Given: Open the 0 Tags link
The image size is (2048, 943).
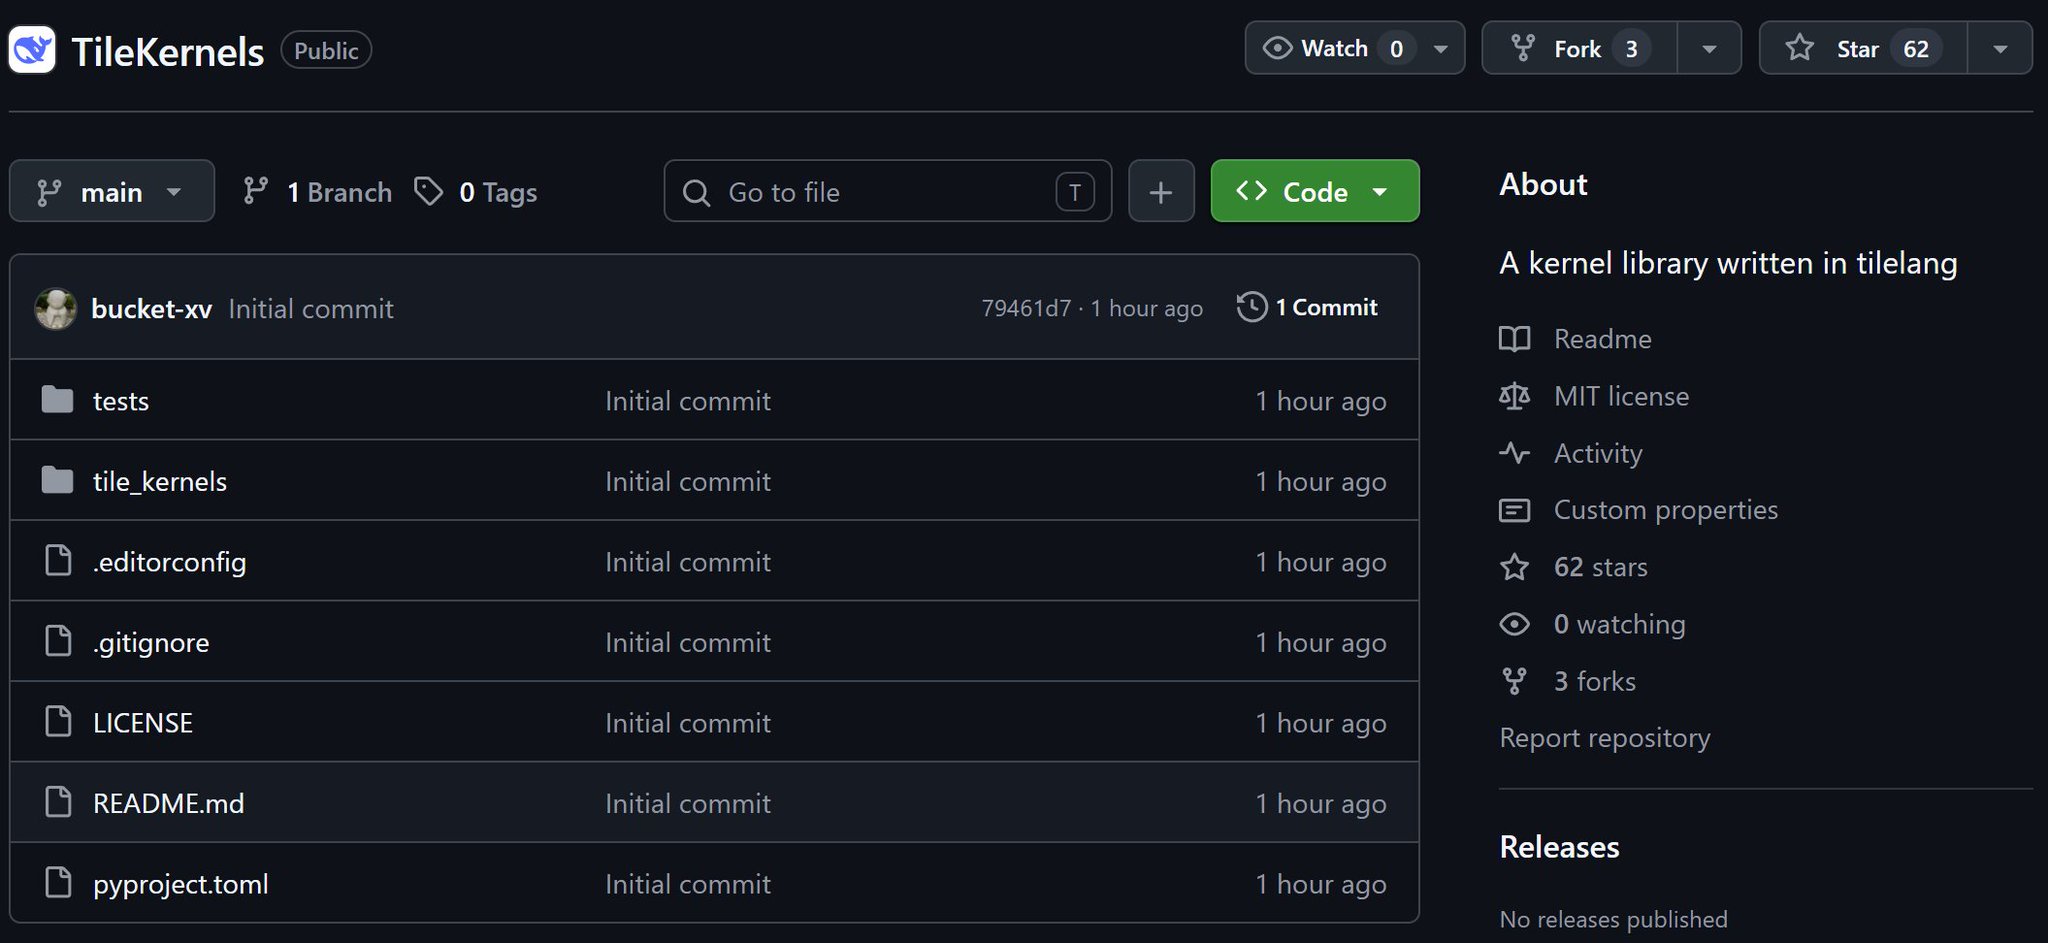Looking at the screenshot, I should (x=476, y=192).
